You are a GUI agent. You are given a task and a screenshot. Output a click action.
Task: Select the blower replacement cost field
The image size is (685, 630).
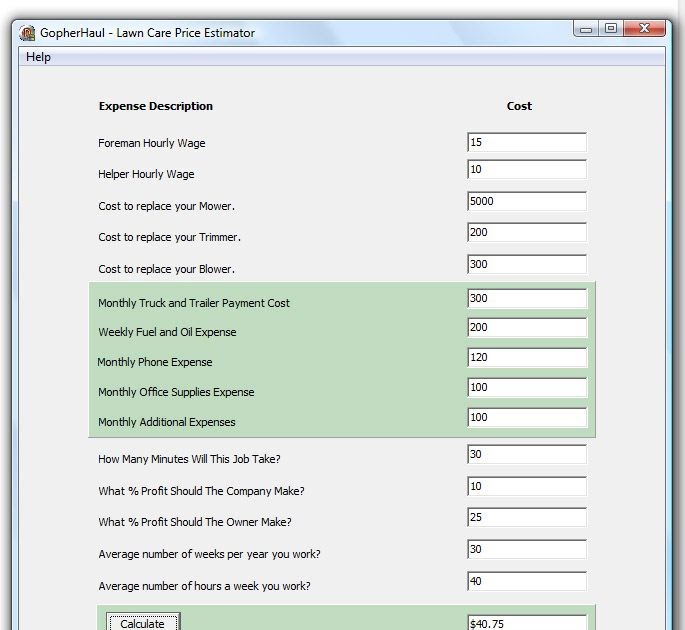(527, 264)
